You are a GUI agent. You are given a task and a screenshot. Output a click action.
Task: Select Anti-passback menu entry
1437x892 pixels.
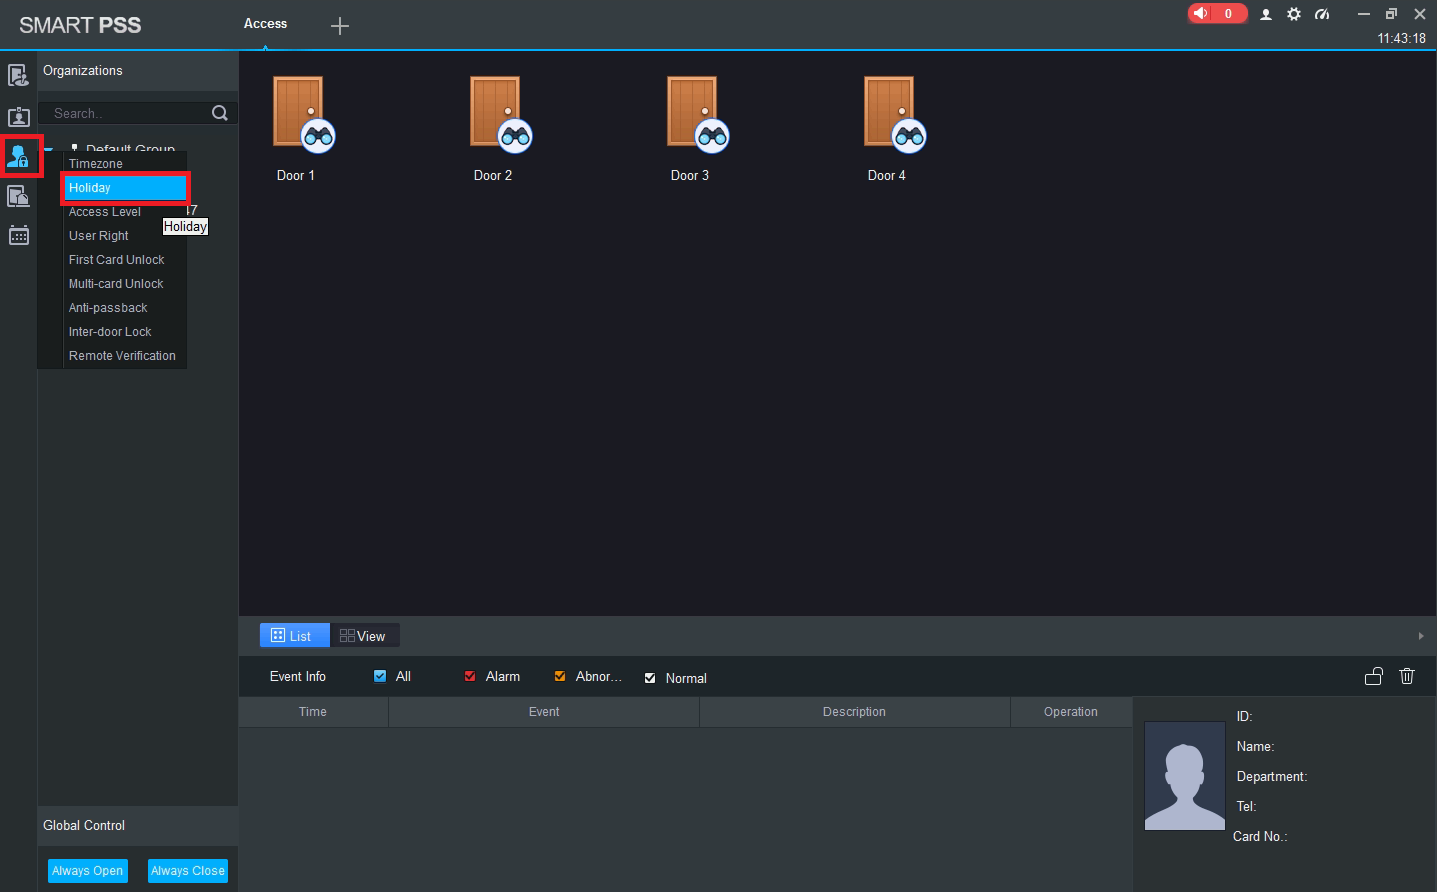pyautogui.click(x=108, y=308)
